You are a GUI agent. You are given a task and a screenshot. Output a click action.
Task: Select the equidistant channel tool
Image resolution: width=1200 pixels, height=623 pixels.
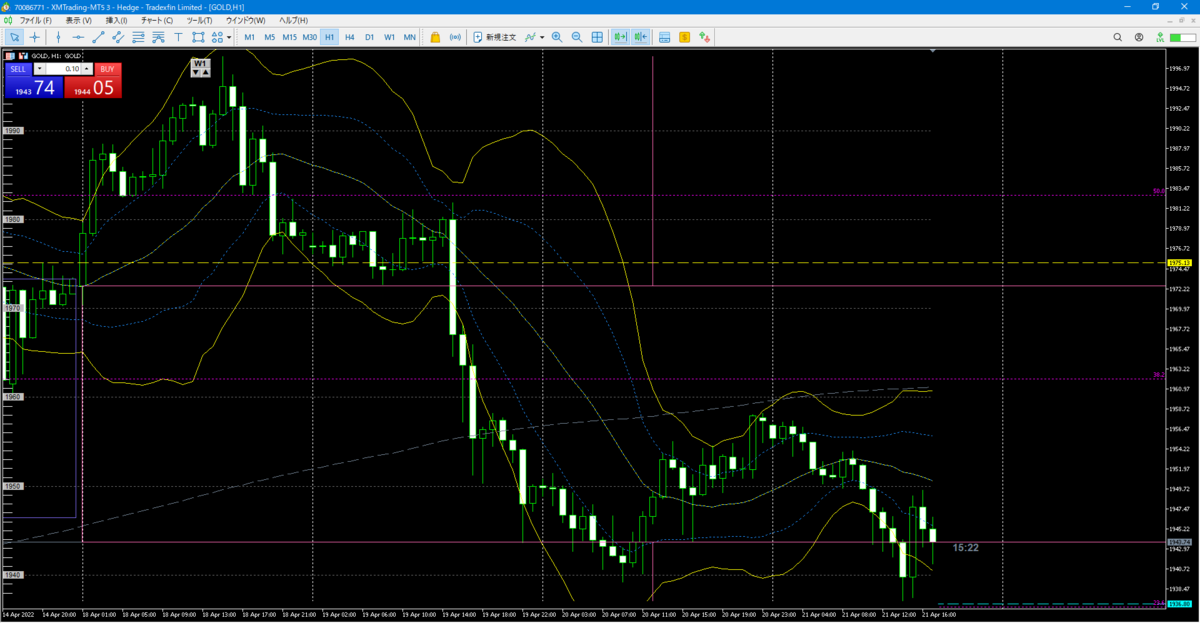point(118,37)
